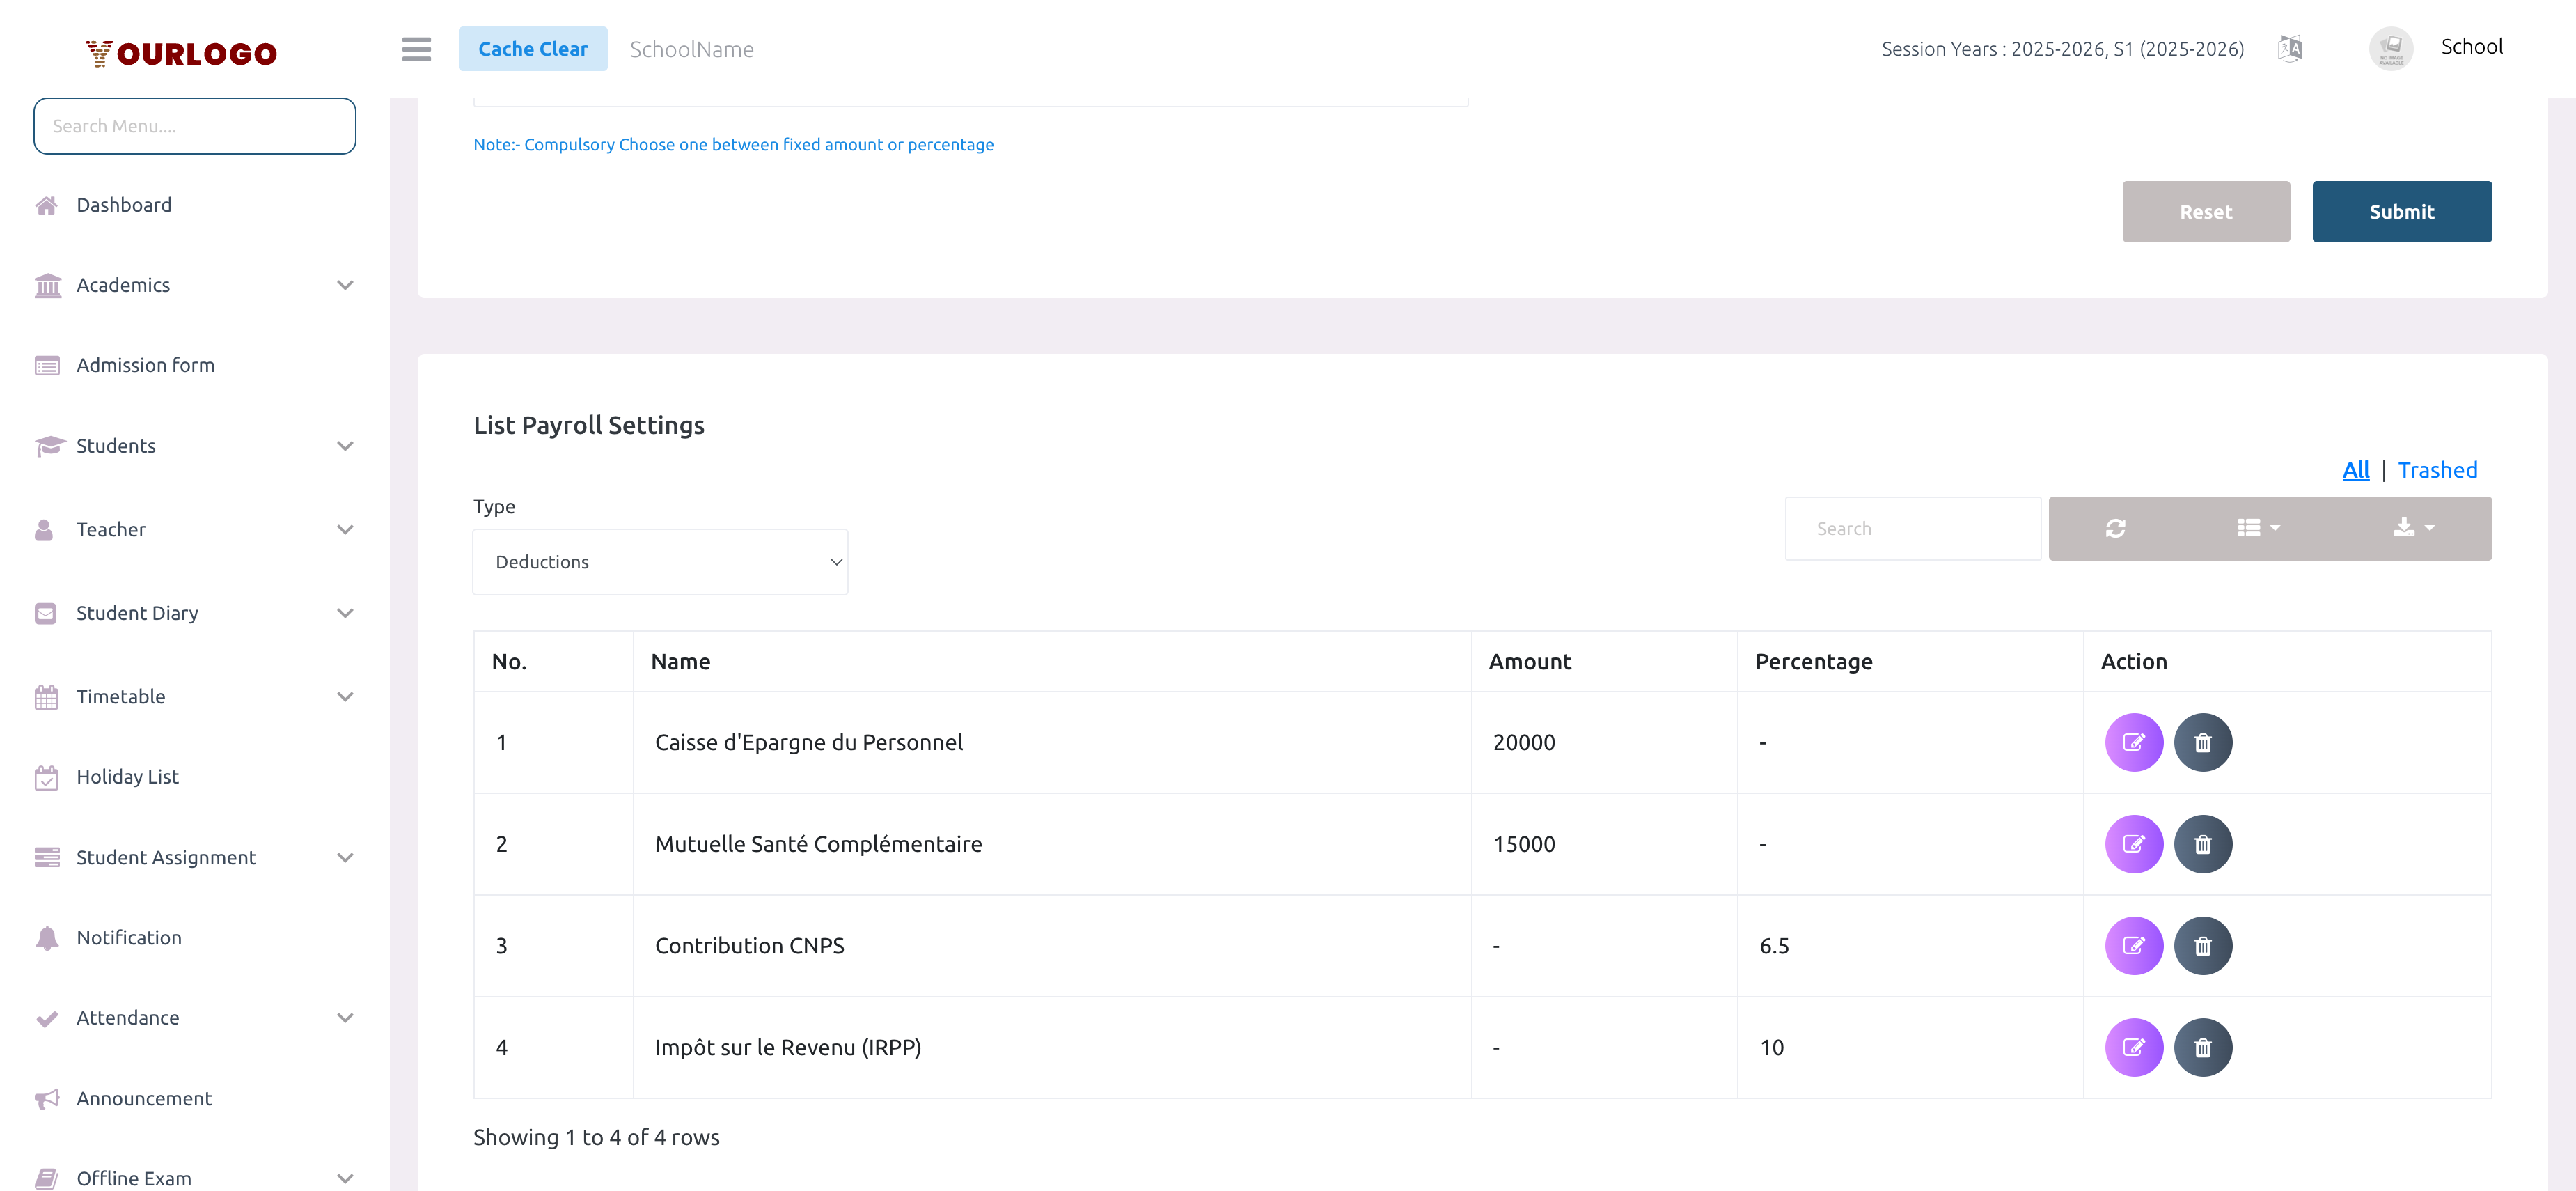Go to Notification menu item
The image size is (2576, 1191).
[x=129, y=937]
